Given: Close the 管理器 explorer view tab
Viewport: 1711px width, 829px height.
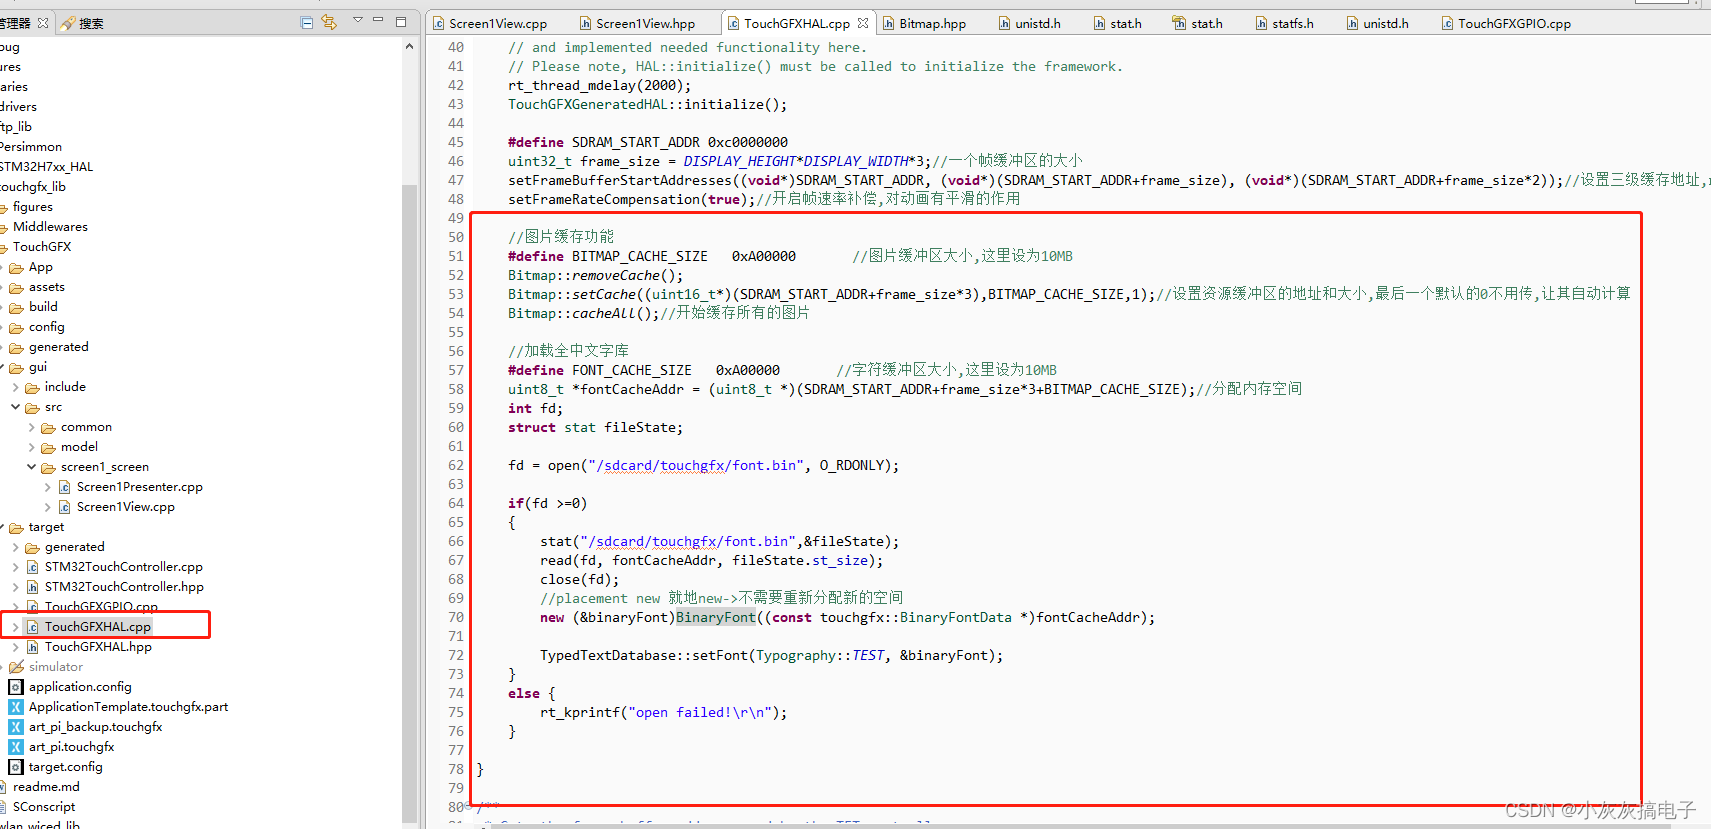Looking at the screenshot, I should pos(43,22).
